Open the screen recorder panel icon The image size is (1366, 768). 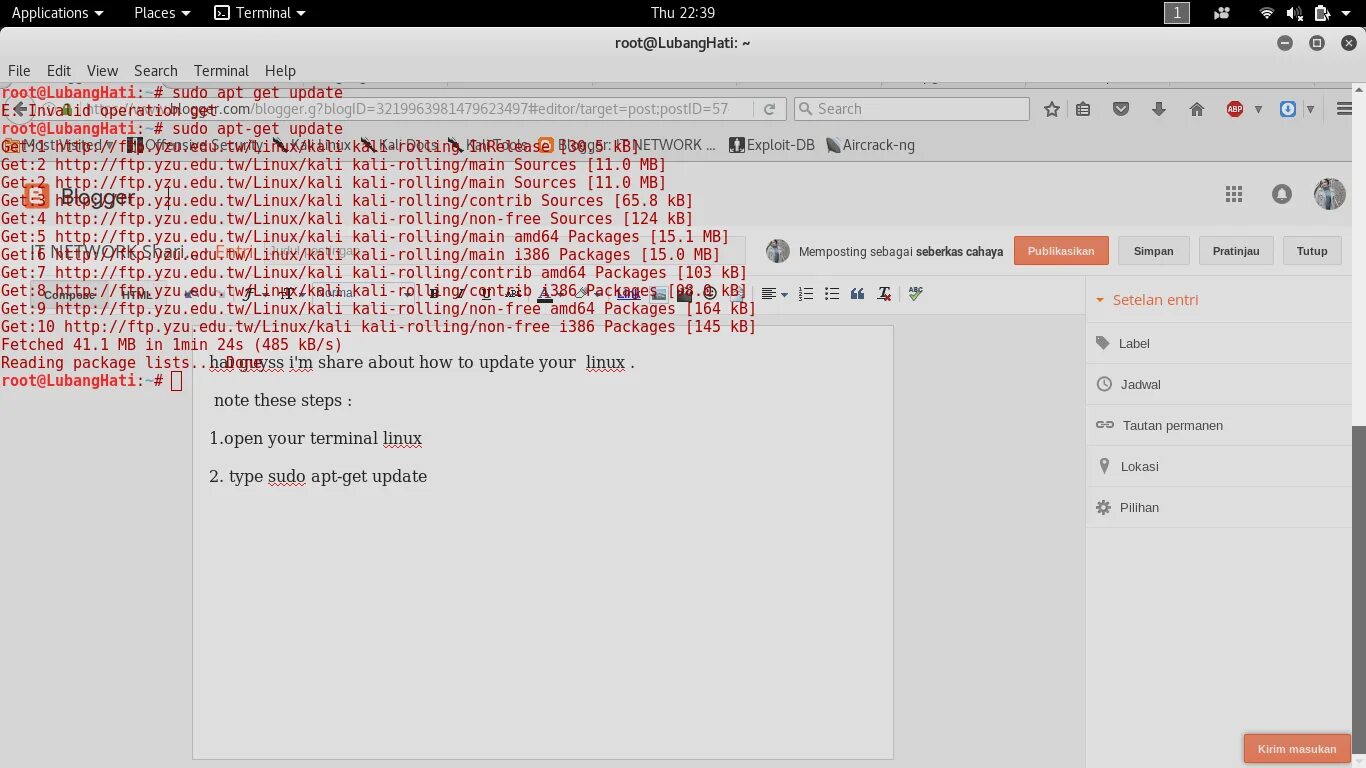1221,13
